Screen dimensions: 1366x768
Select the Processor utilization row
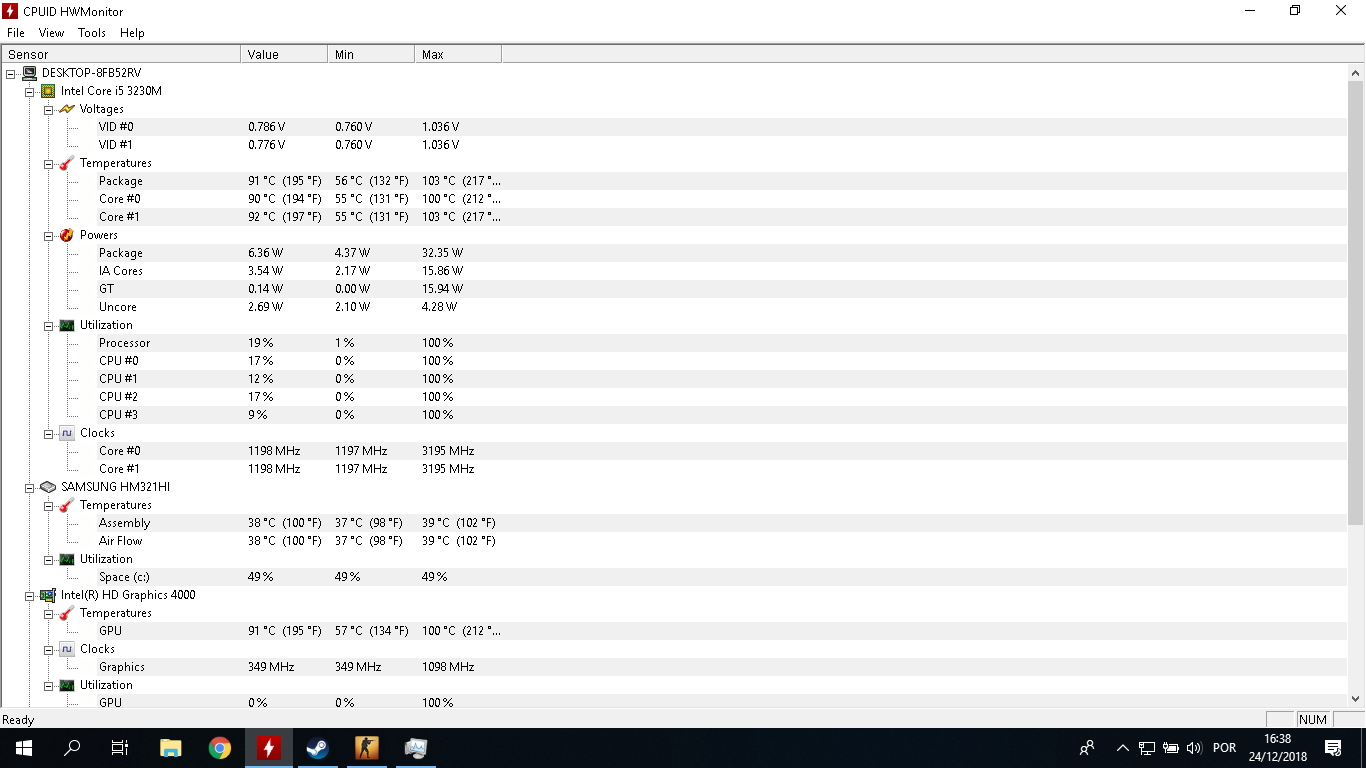pos(674,343)
